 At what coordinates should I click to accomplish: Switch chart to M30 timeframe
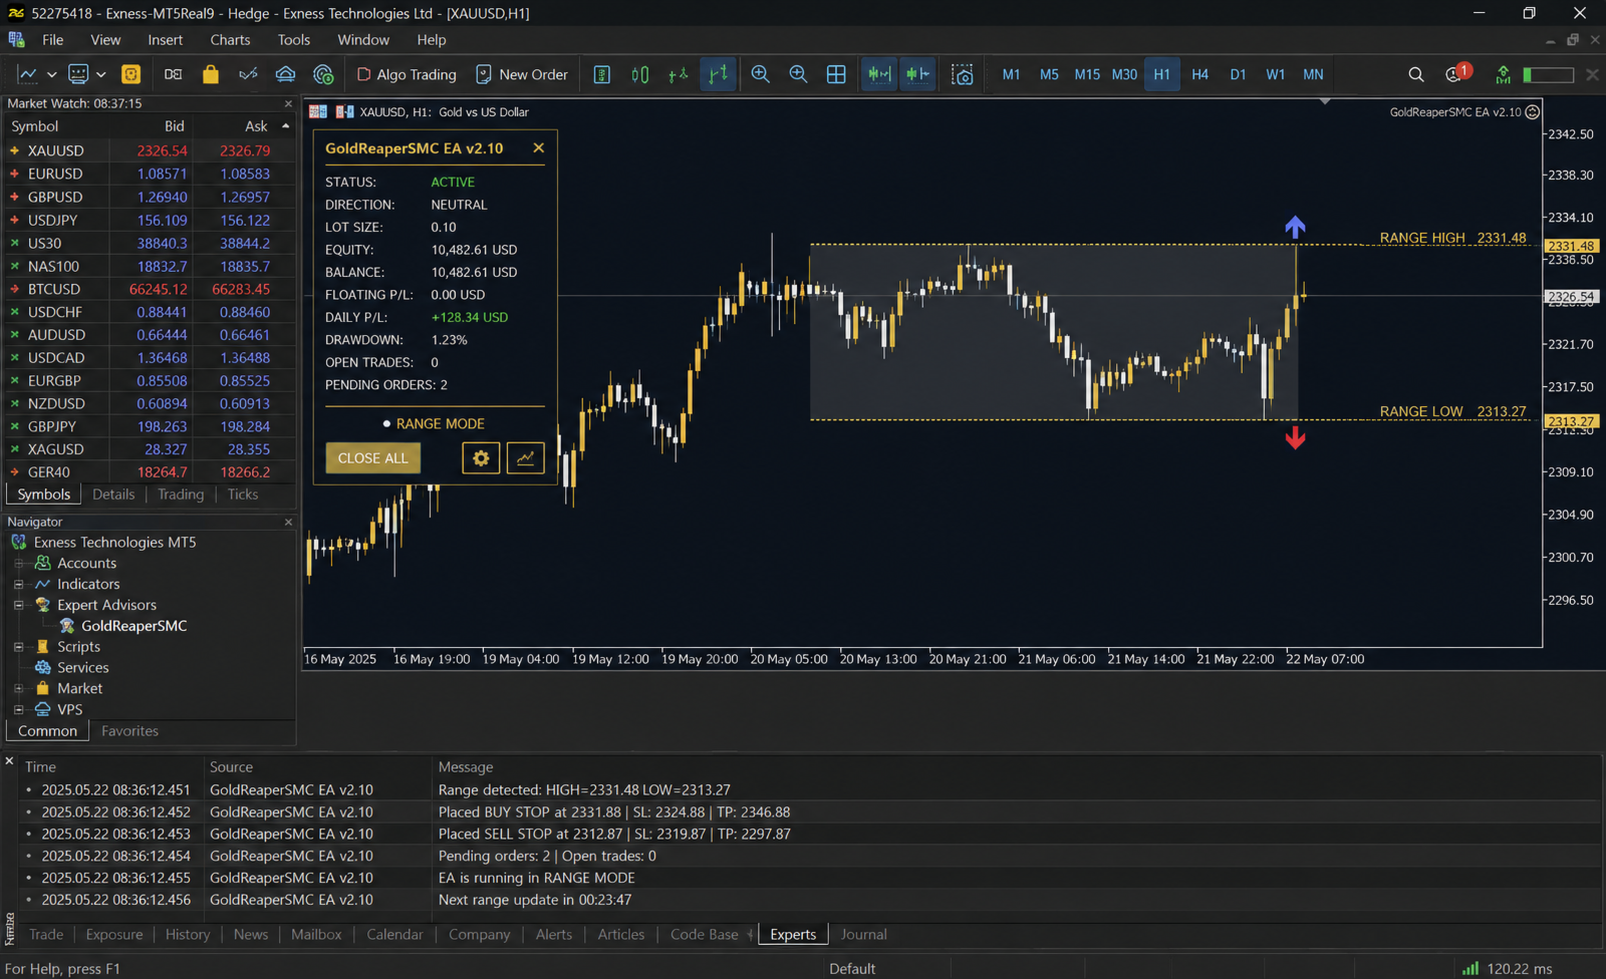1124,74
